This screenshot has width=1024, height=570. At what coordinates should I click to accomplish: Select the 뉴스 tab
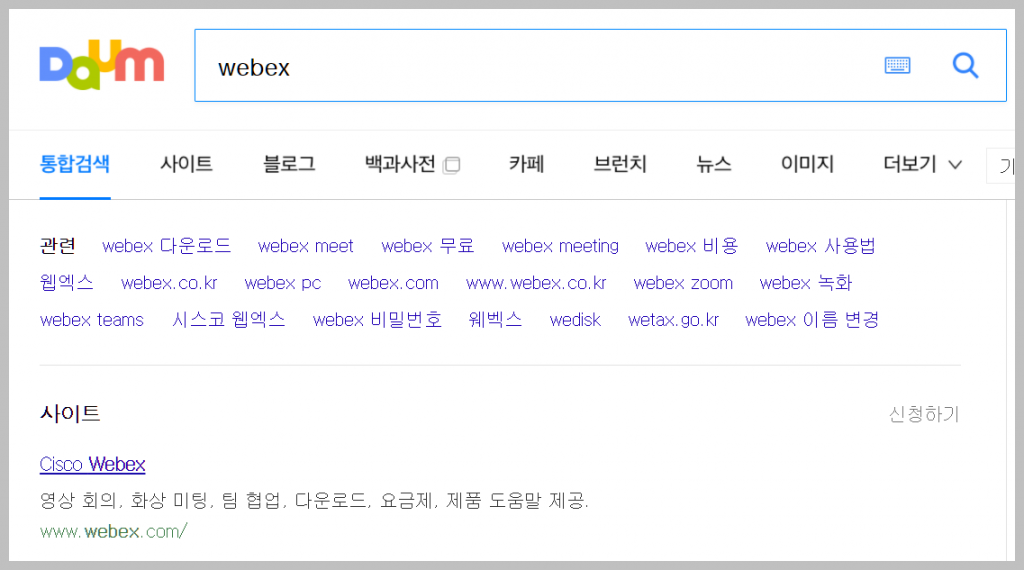click(x=713, y=163)
